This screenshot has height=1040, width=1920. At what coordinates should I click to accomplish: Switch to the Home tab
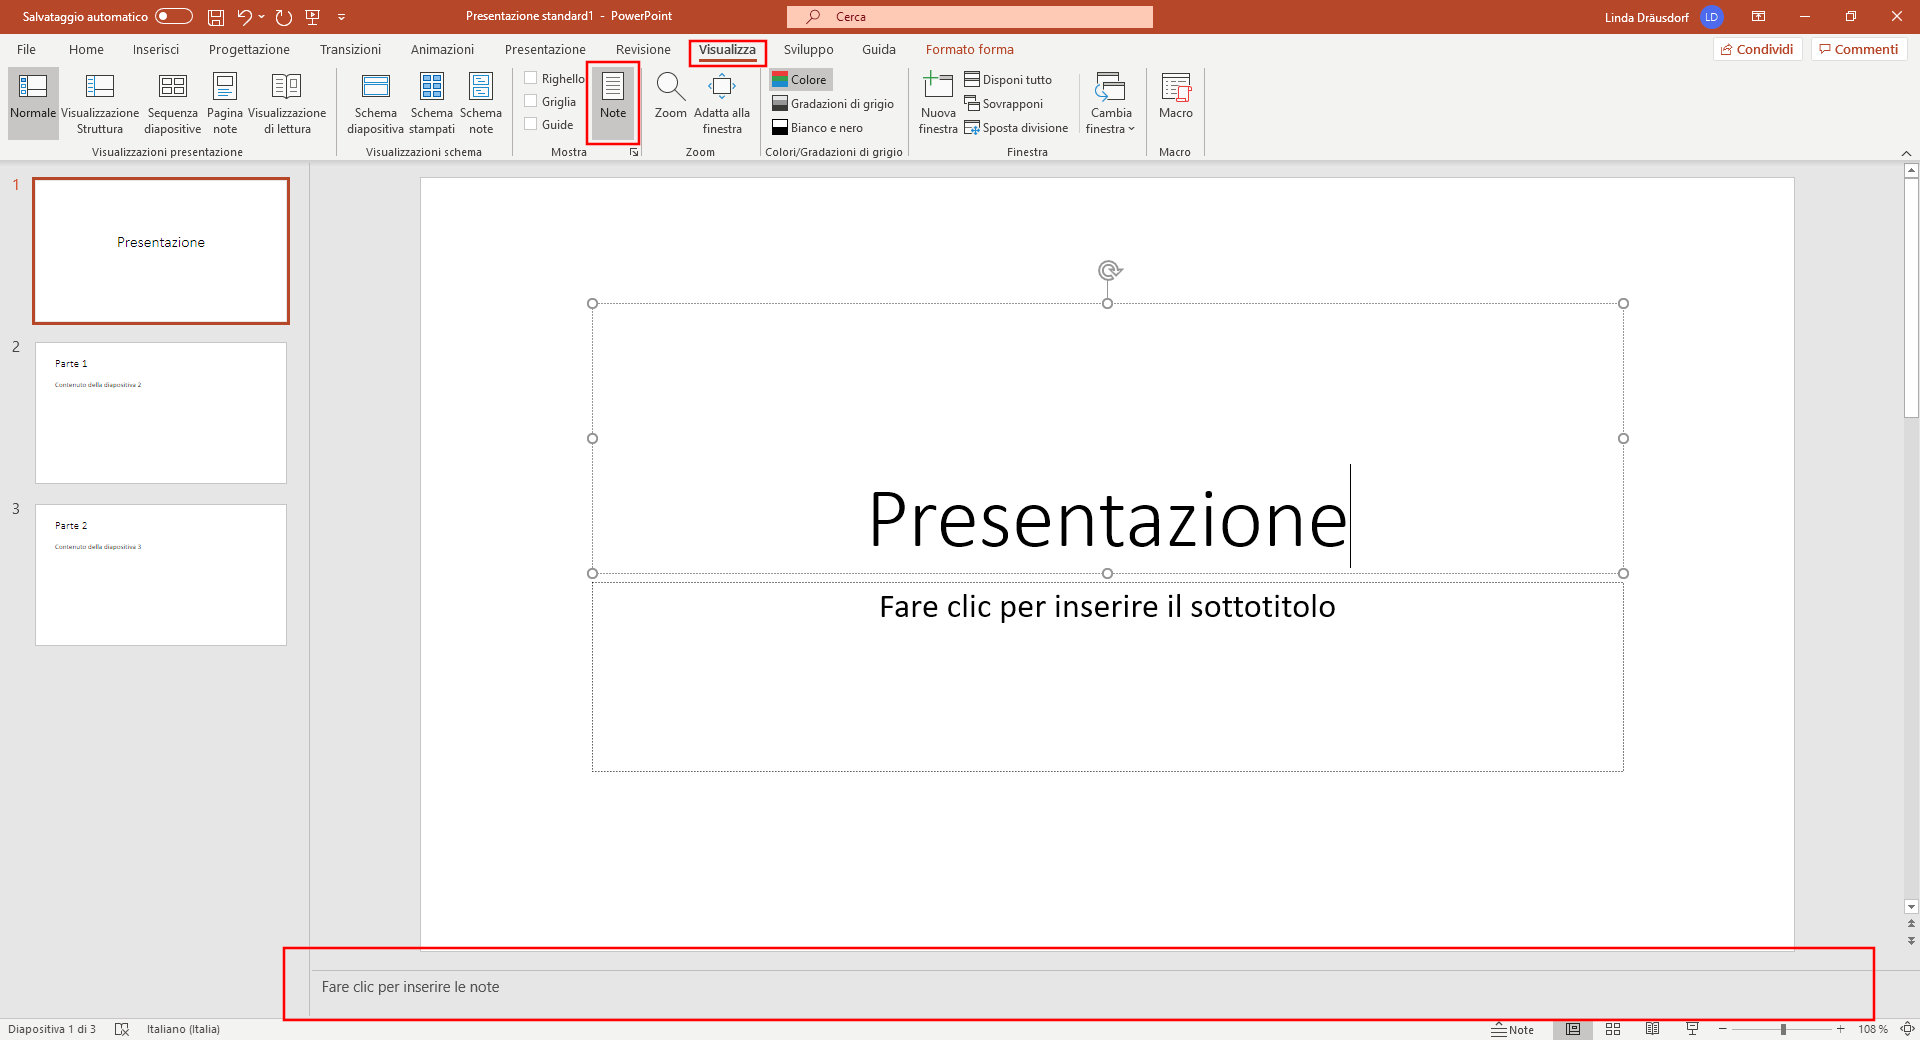click(86, 49)
